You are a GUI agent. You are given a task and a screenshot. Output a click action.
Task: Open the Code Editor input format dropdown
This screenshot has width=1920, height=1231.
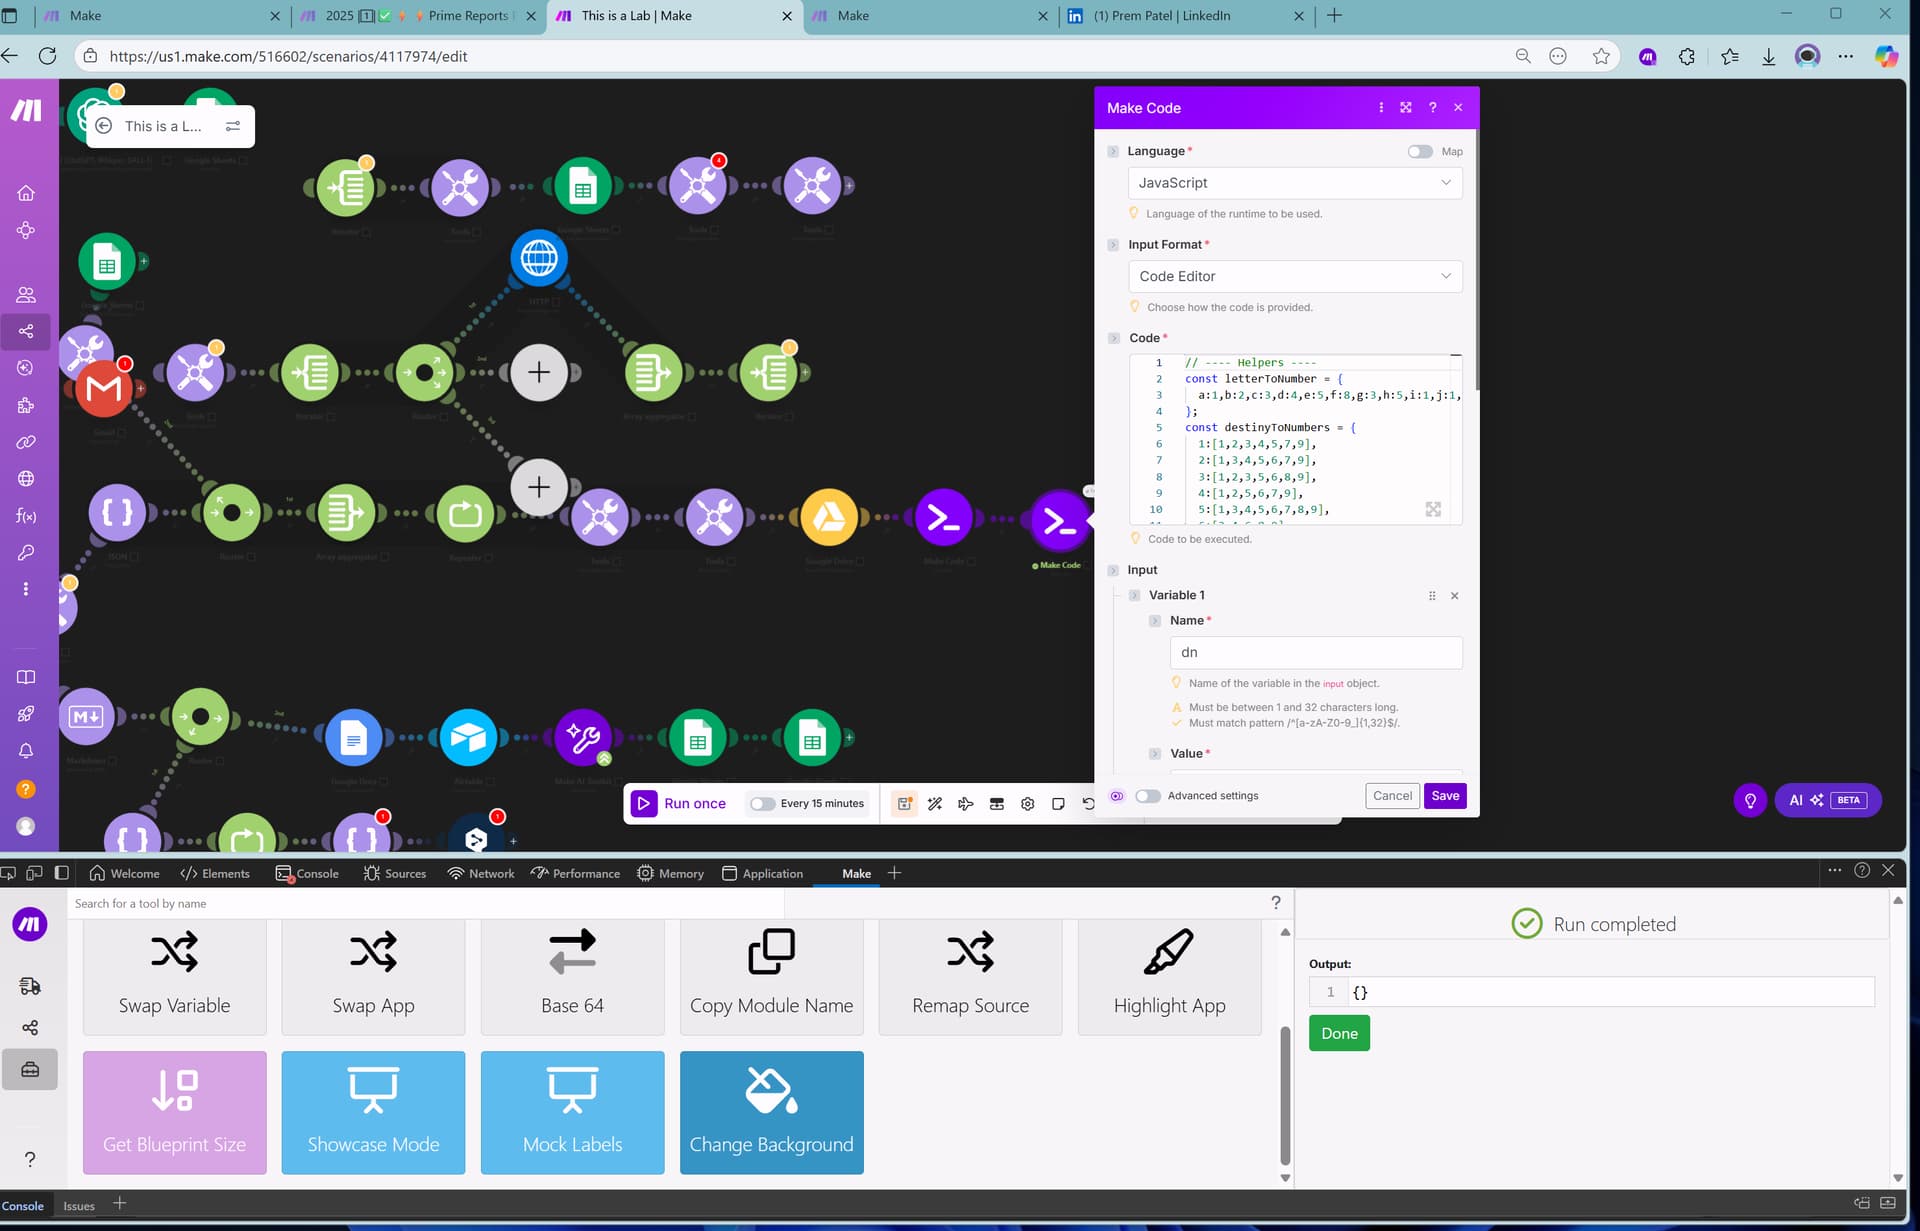[1294, 277]
